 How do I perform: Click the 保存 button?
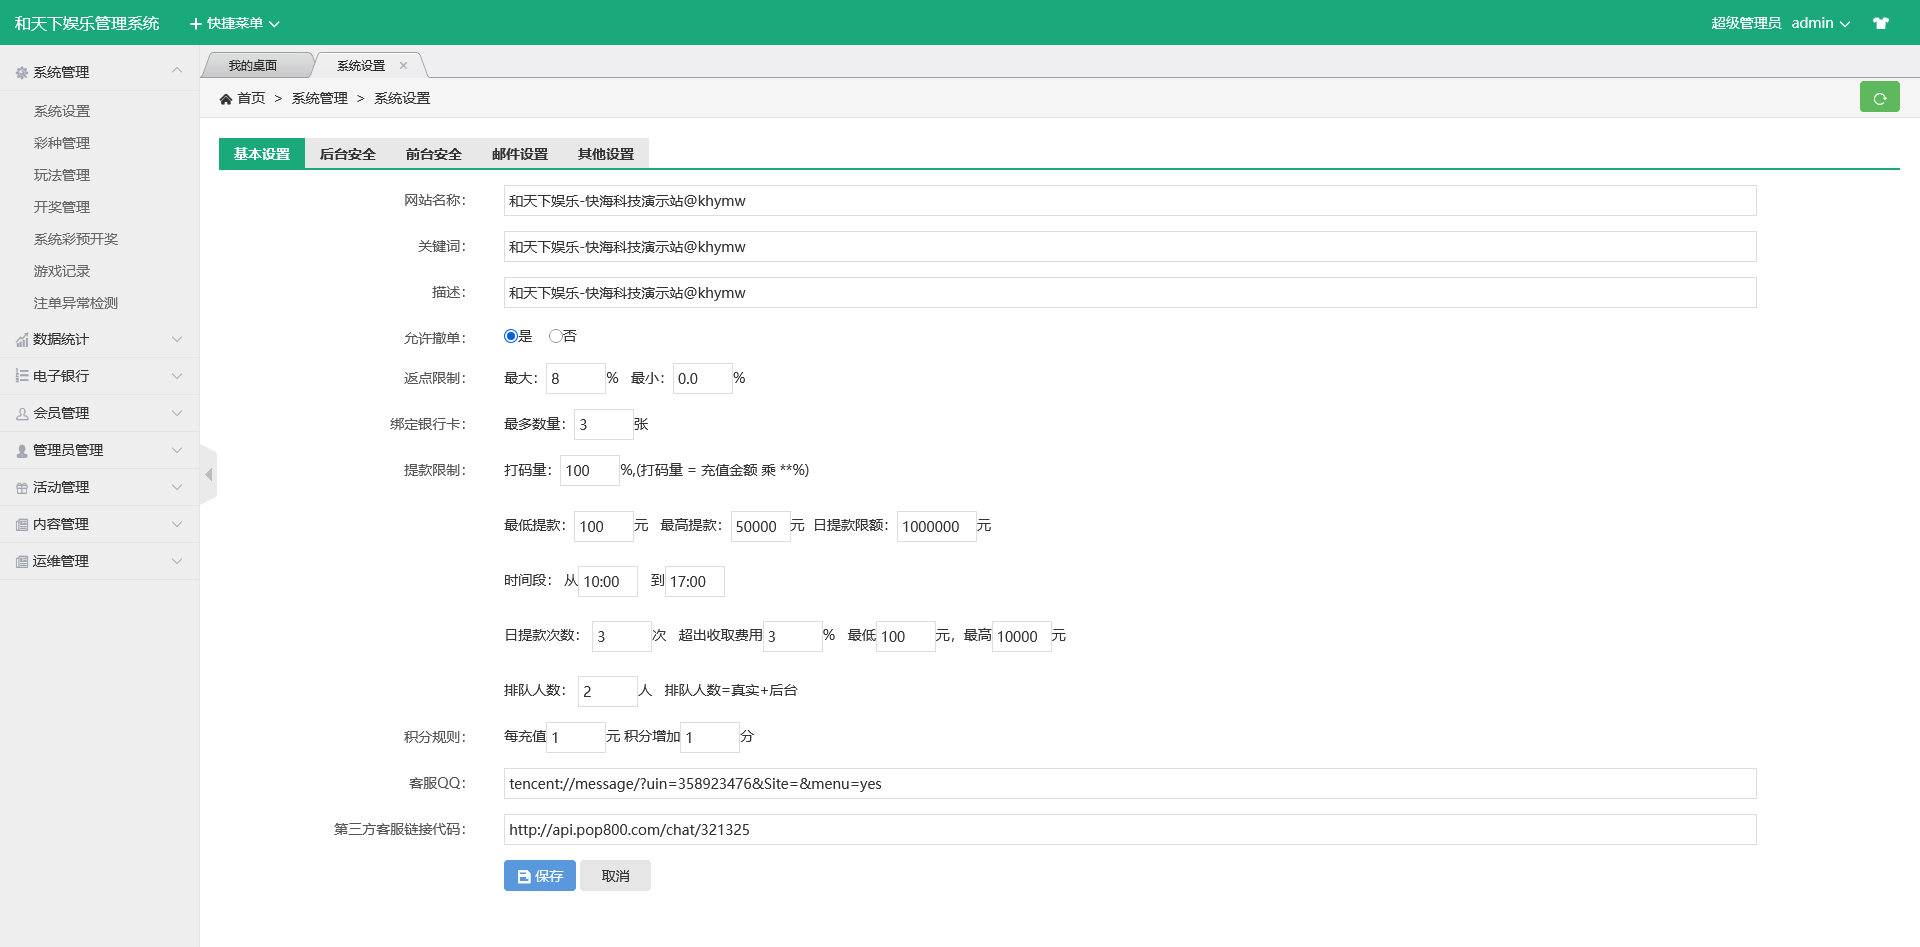pyautogui.click(x=539, y=876)
